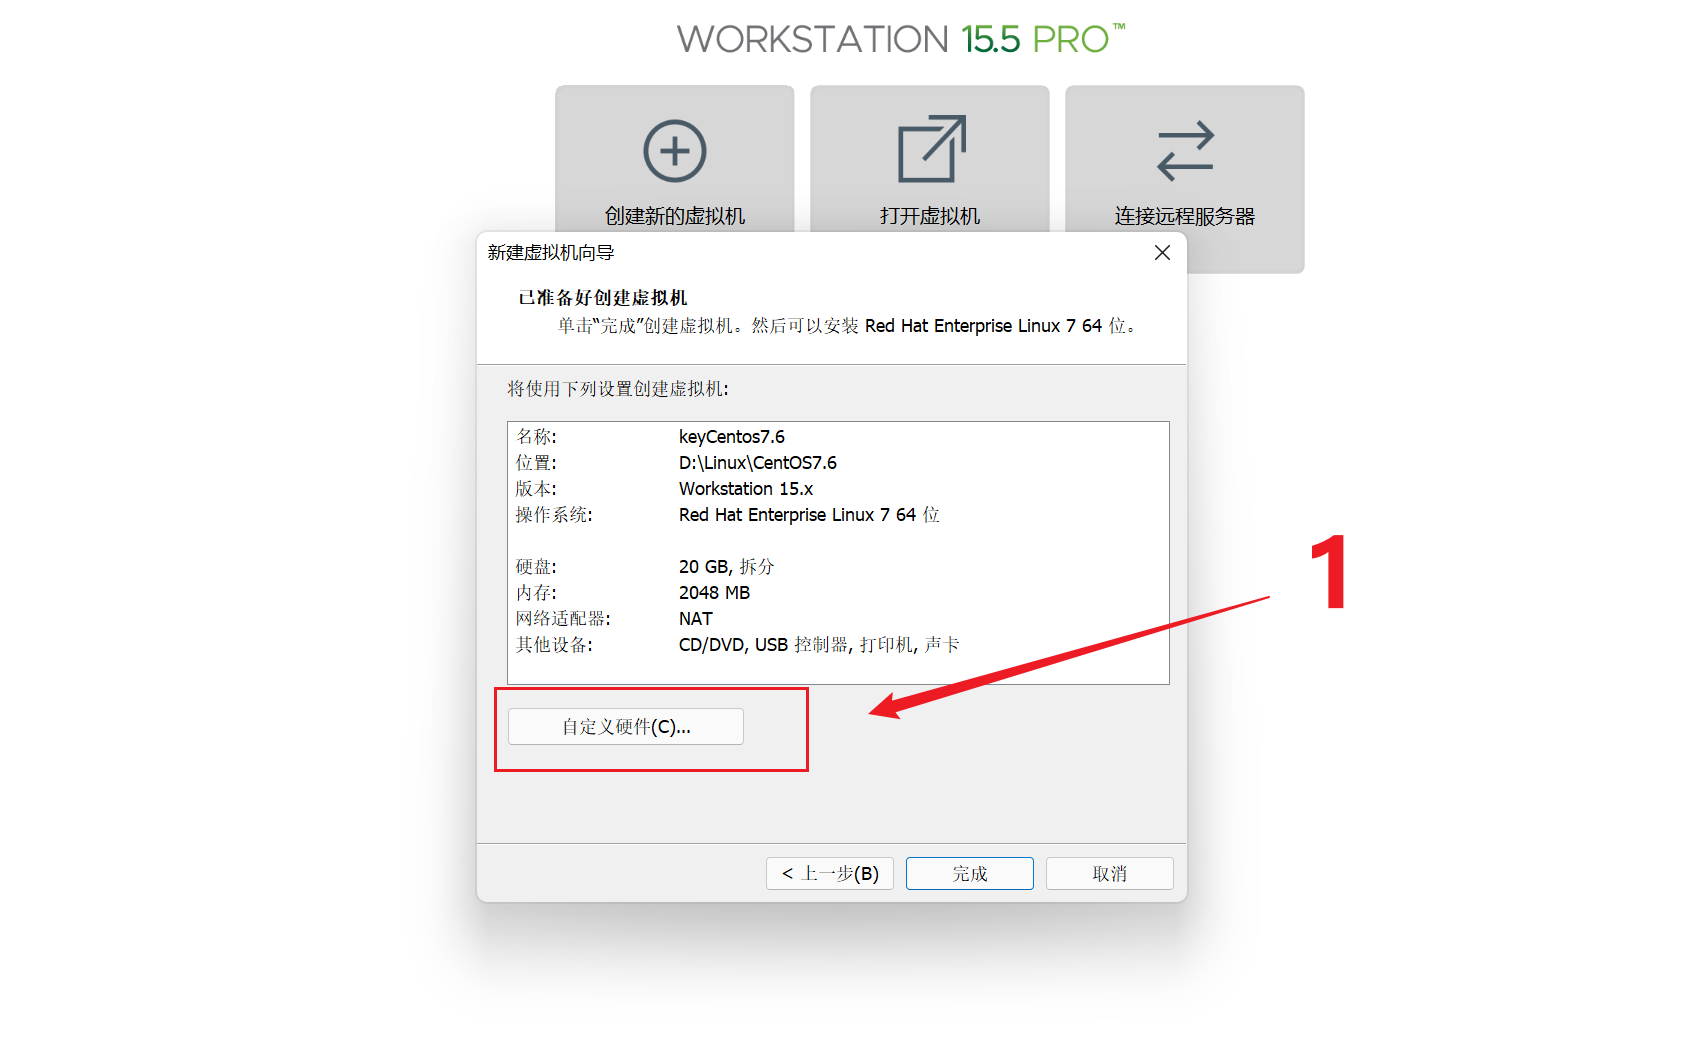
Task: Go back with < 上一步(B) button
Action: click(x=830, y=873)
